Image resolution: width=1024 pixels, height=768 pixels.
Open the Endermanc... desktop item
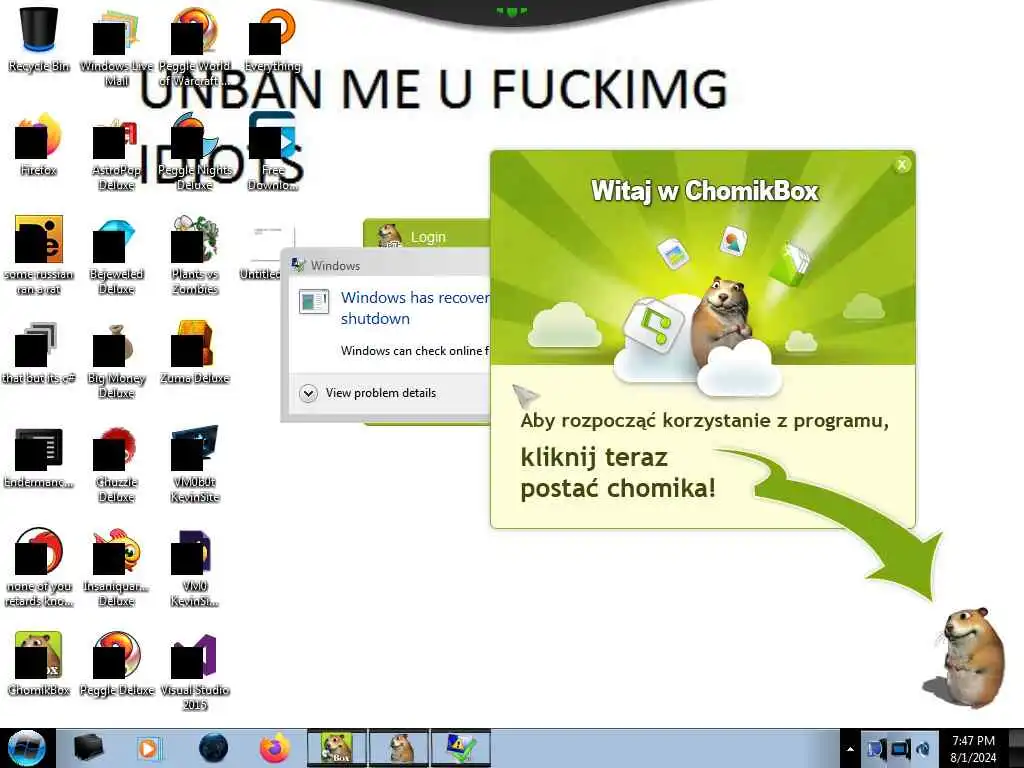39,456
